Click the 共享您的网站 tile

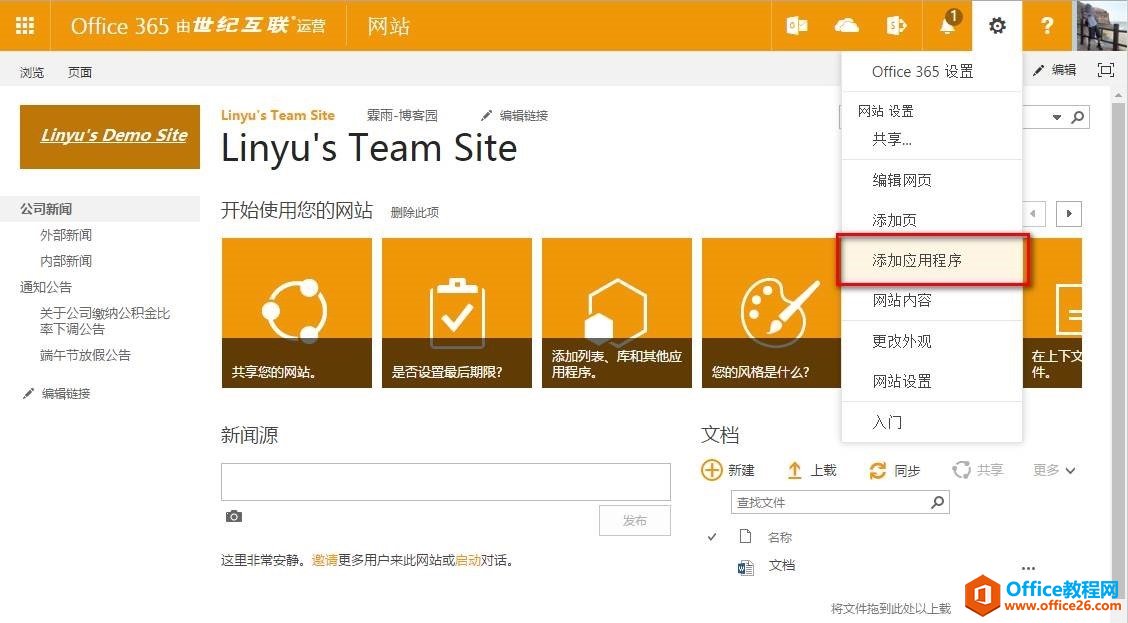coord(297,312)
